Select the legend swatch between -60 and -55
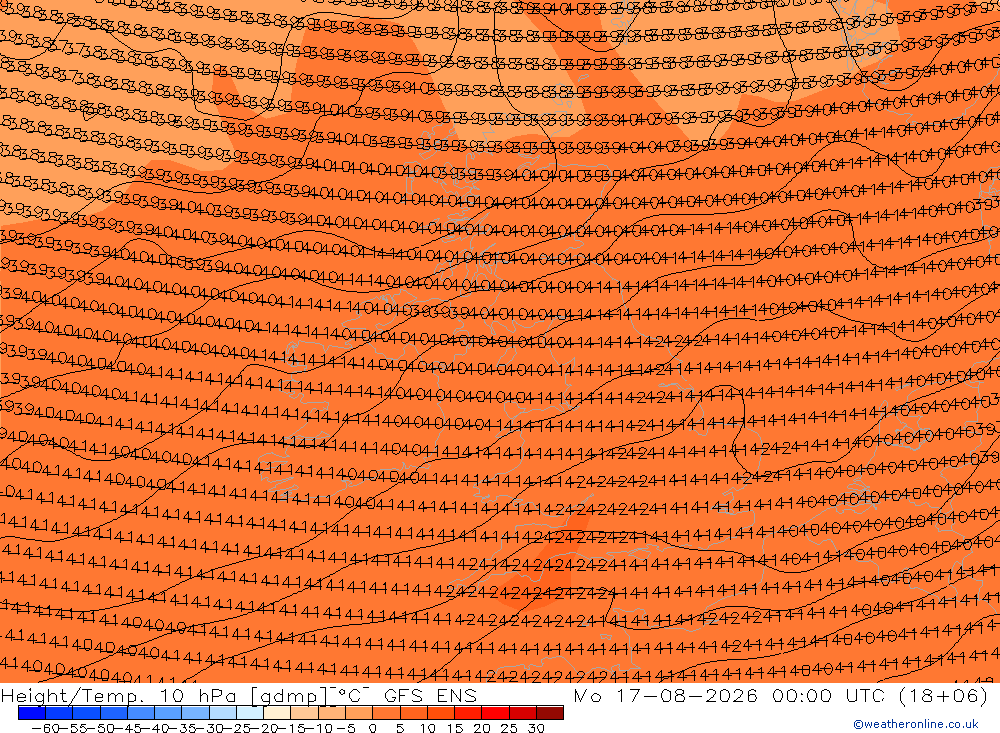 click(x=59, y=713)
